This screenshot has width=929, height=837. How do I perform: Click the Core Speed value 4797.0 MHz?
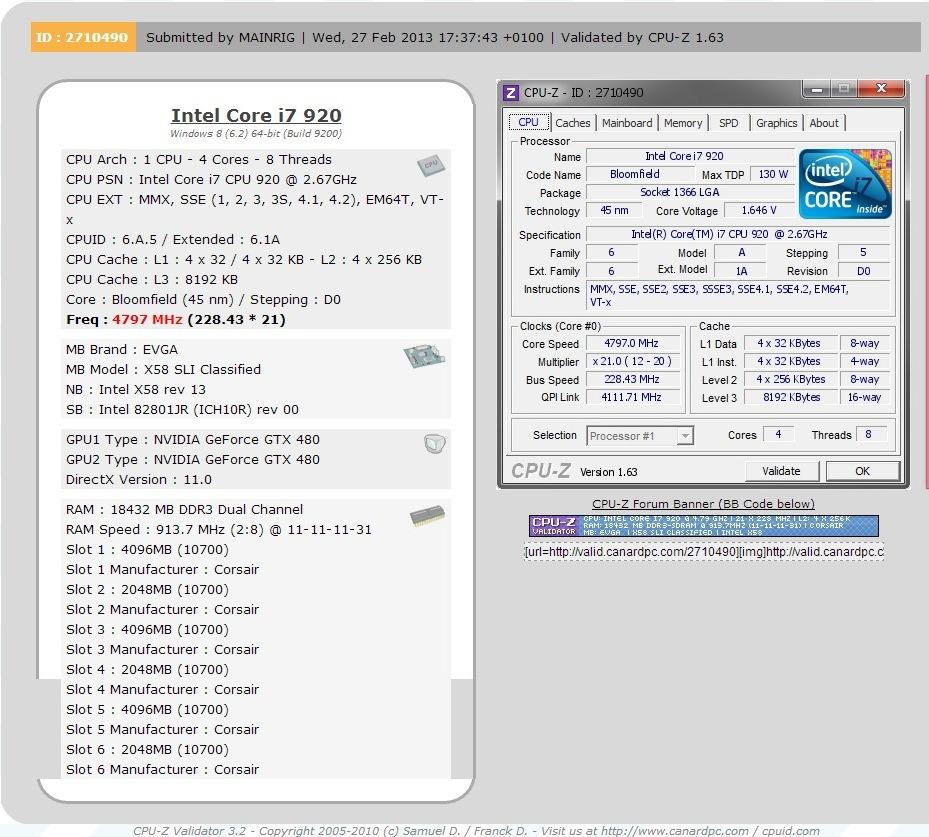pos(632,343)
